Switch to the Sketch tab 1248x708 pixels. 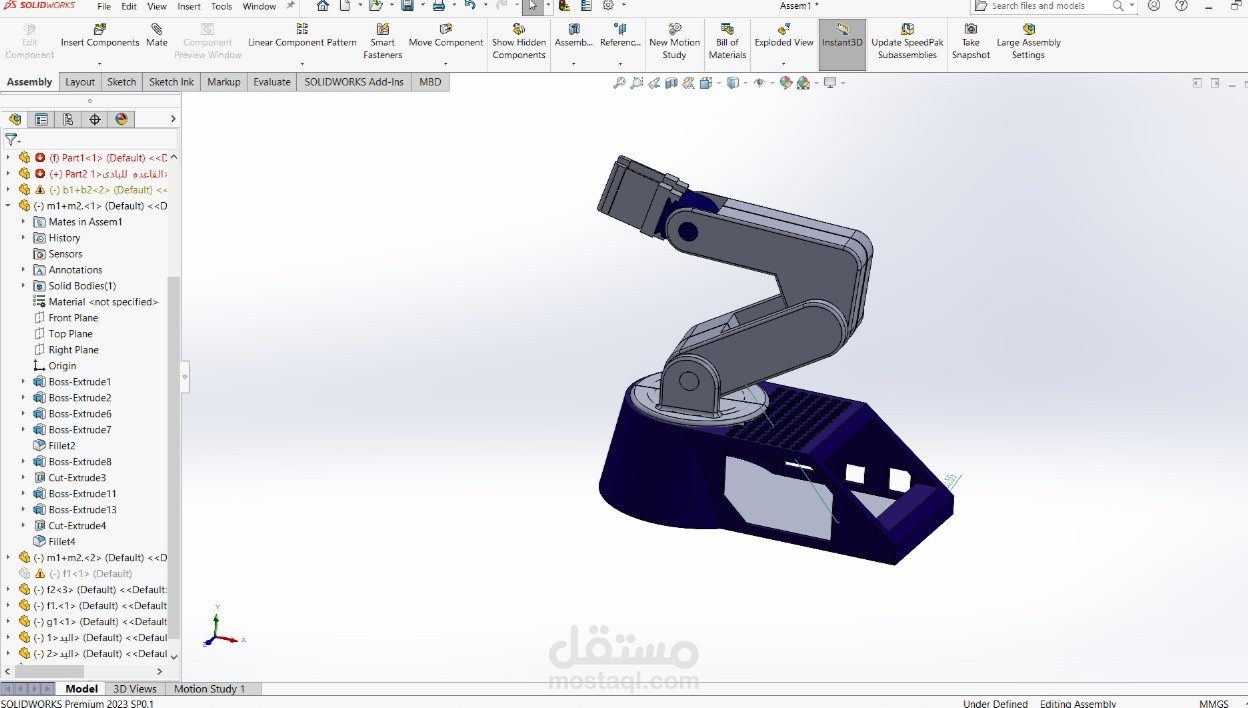pyautogui.click(x=121, y=82)
